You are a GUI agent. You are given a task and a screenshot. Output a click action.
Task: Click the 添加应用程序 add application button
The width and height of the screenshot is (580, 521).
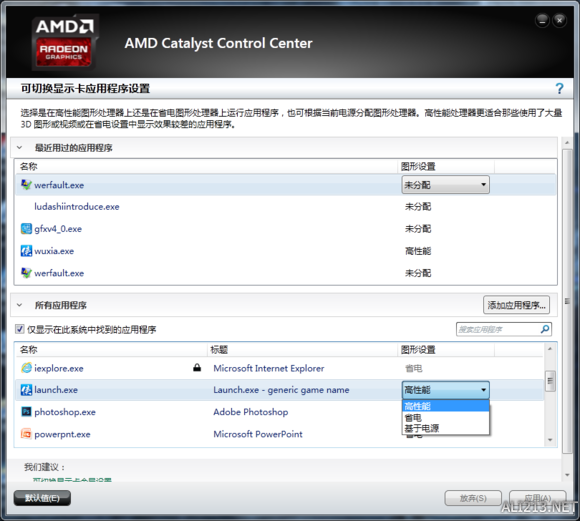(516, 305)
